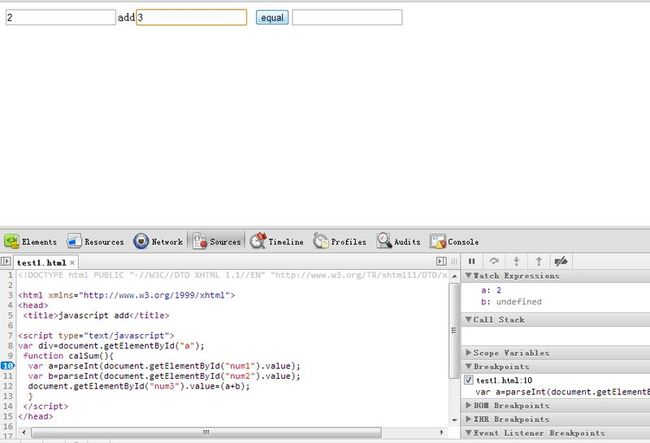Collapse the Call Stack section
Viewport: 650px width, 443px height.
[x=469, y=320]
